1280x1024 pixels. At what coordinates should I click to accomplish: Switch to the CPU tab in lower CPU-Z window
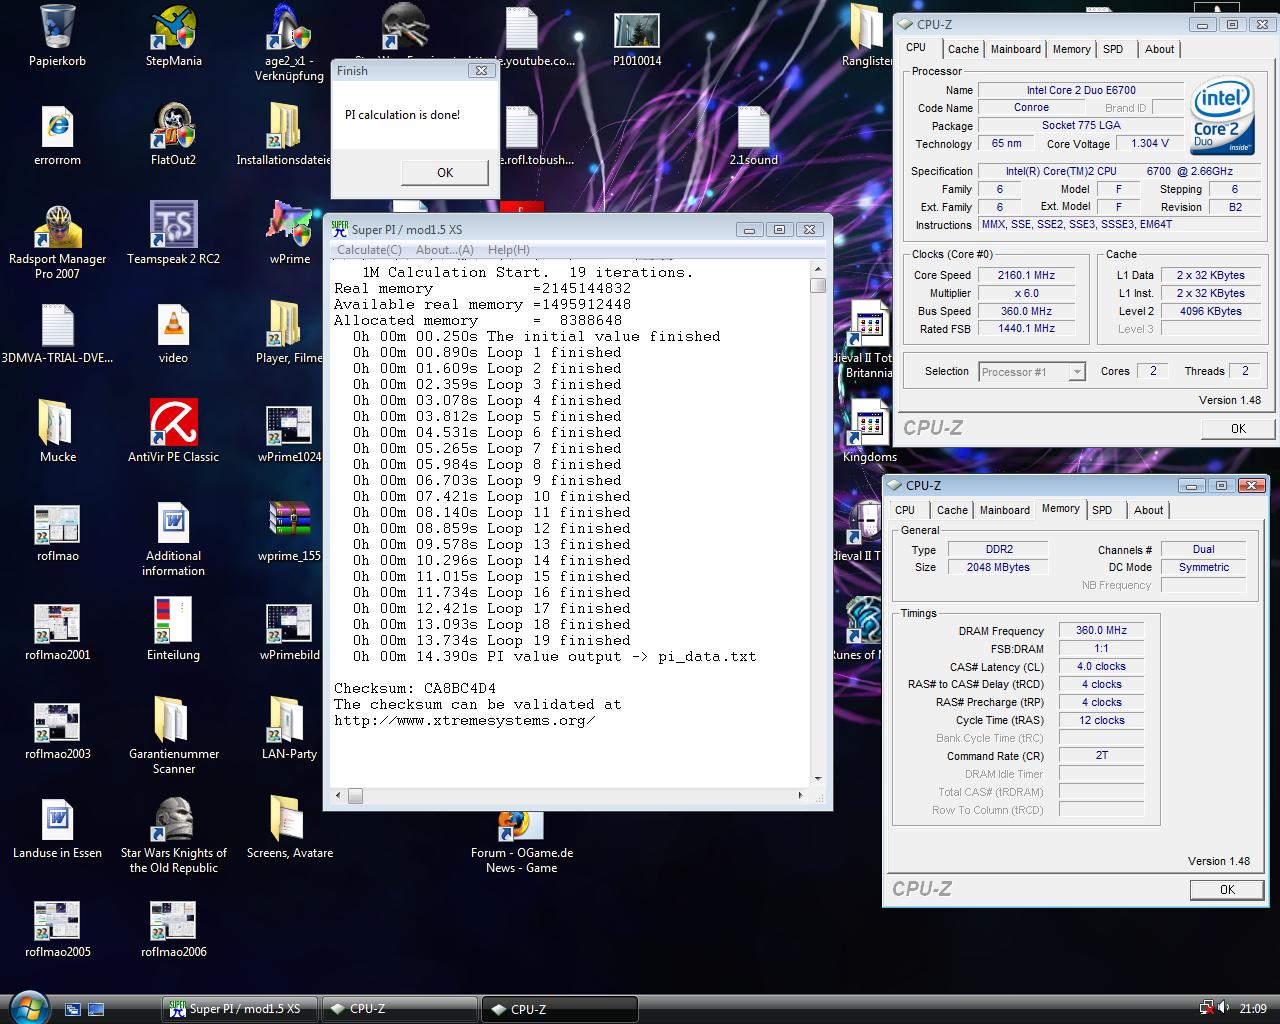(x=905, y=510)
